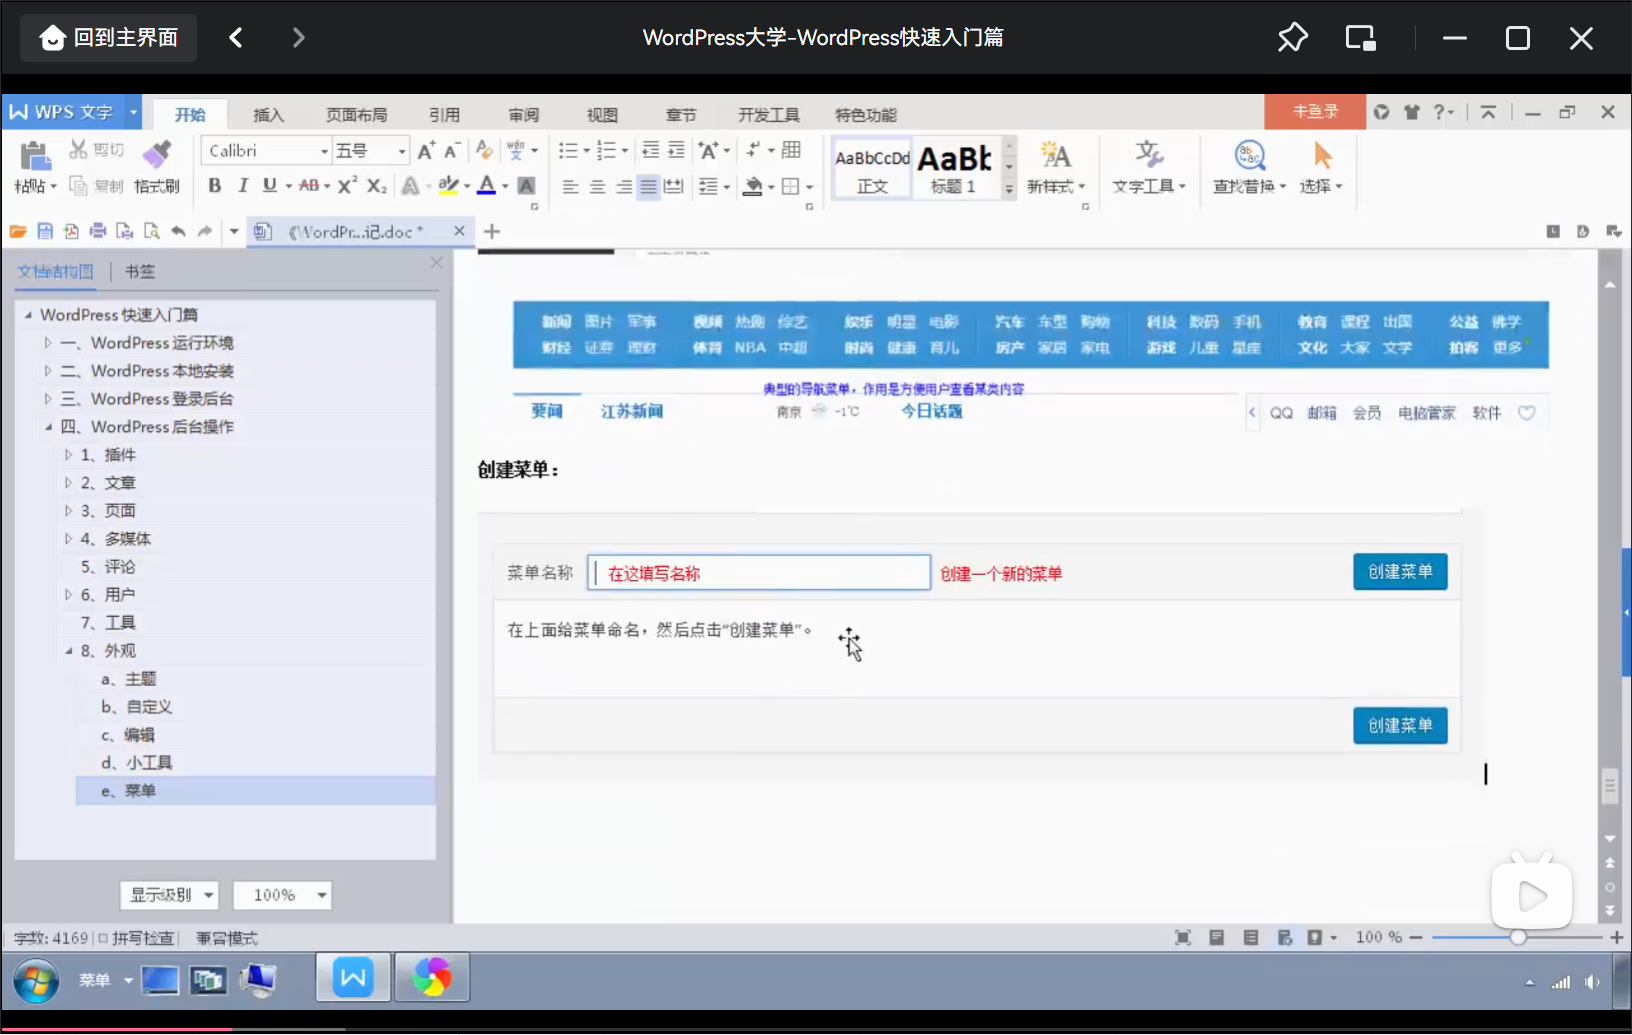Print document with printer icon

click(98, 231)
